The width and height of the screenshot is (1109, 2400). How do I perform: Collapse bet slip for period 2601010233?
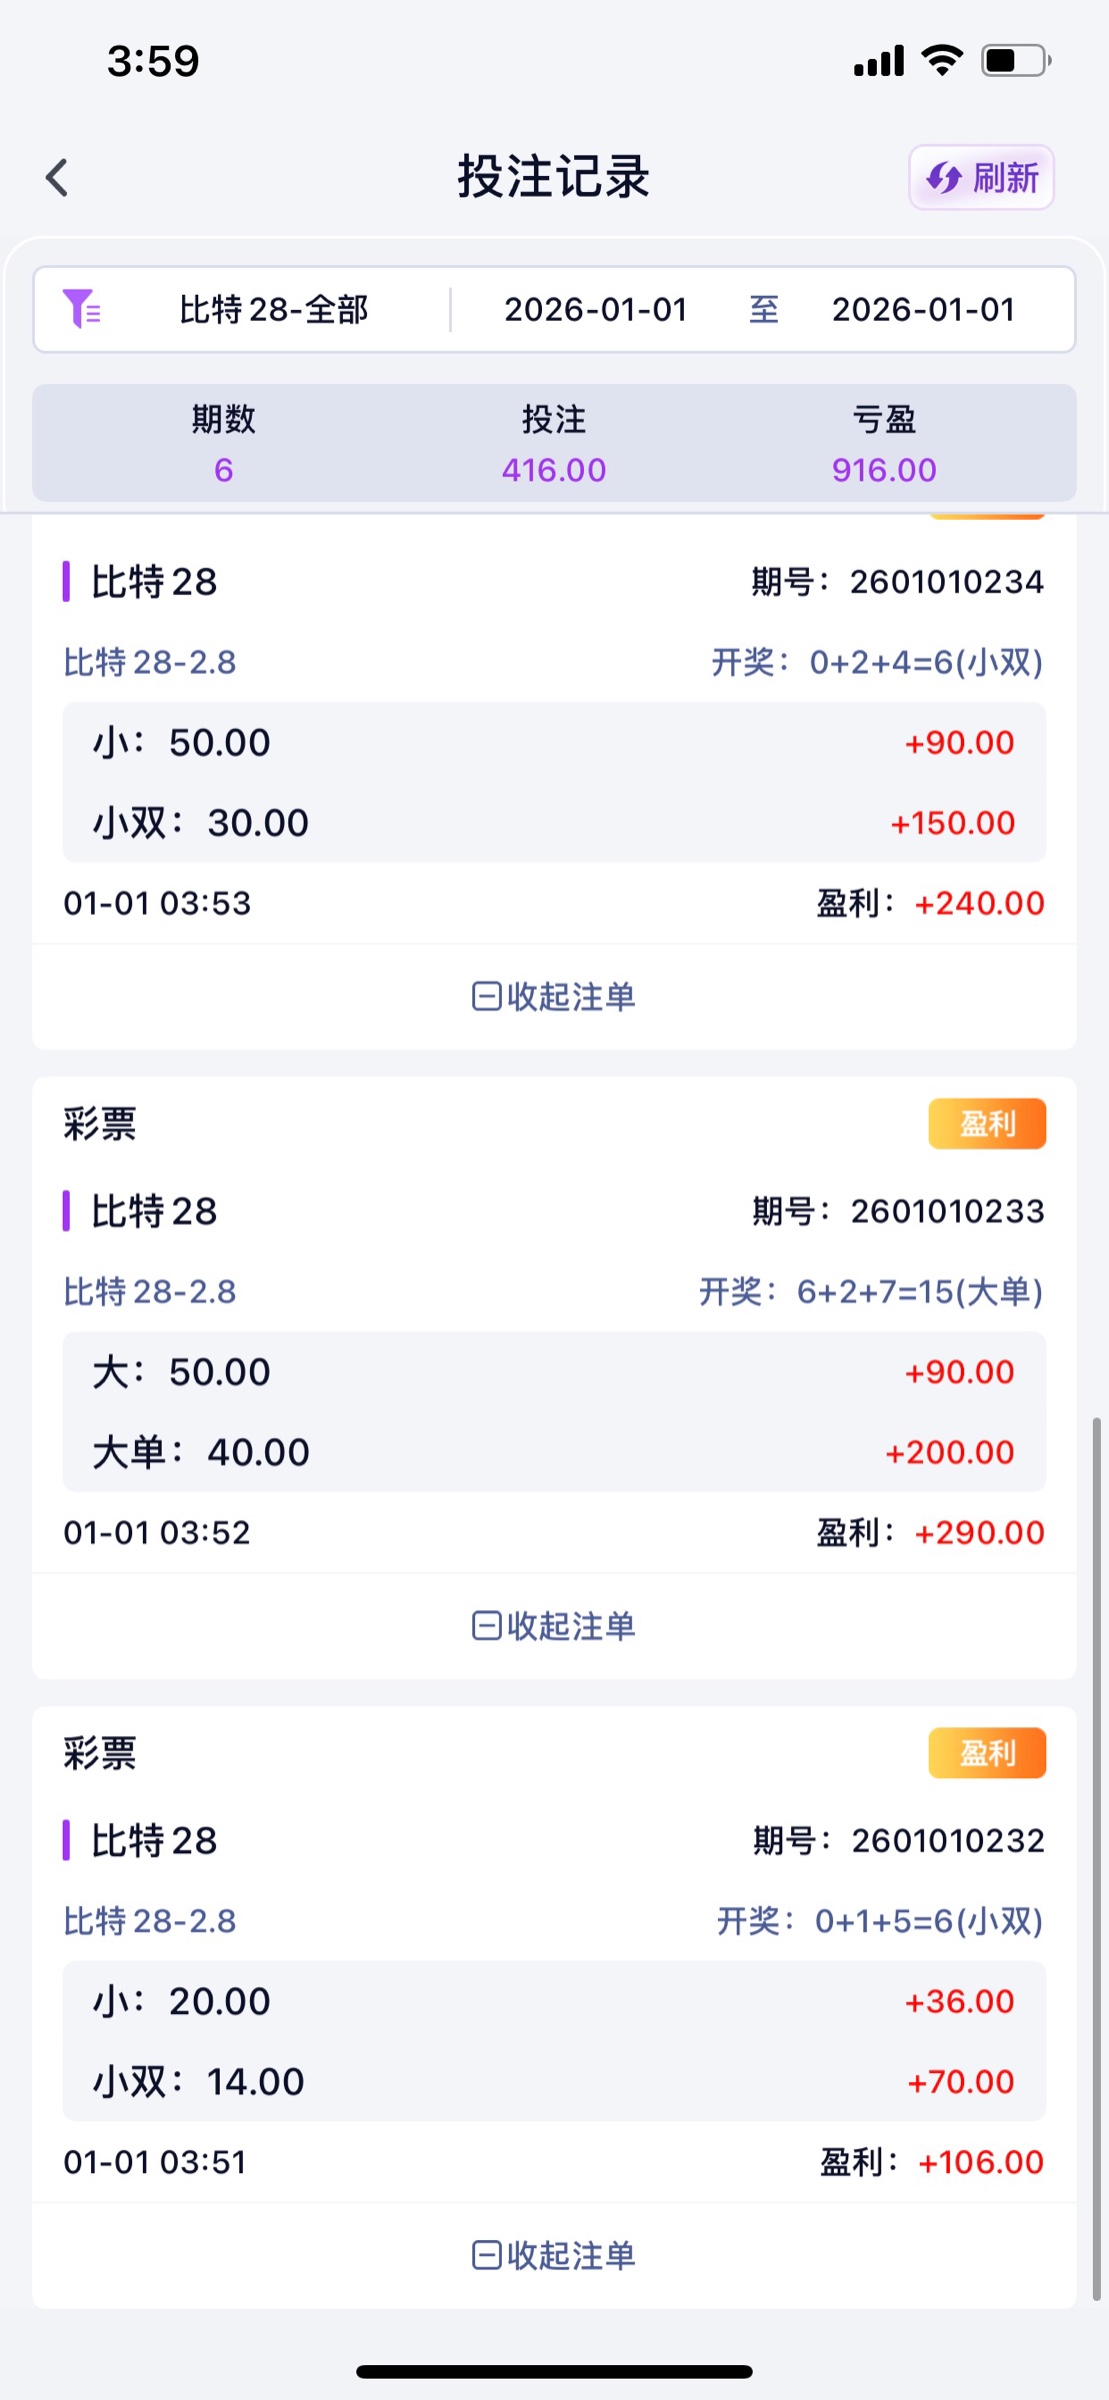pyautogui.click(x=554, y=1625)
